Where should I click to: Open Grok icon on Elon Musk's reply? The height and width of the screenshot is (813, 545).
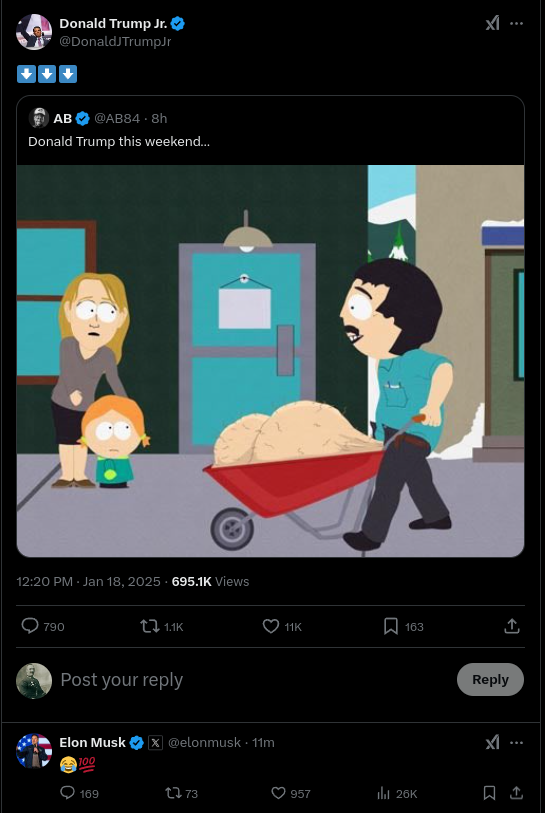pyautogui.click(x=493, y=742)
